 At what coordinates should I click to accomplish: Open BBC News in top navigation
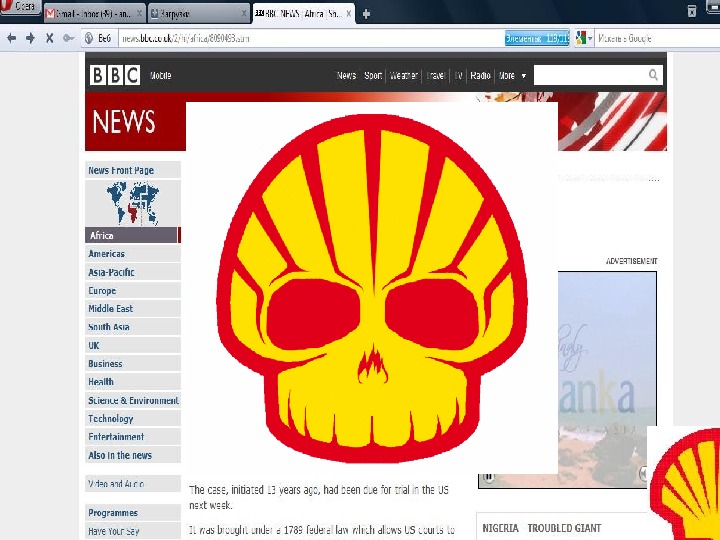[346, 75]
